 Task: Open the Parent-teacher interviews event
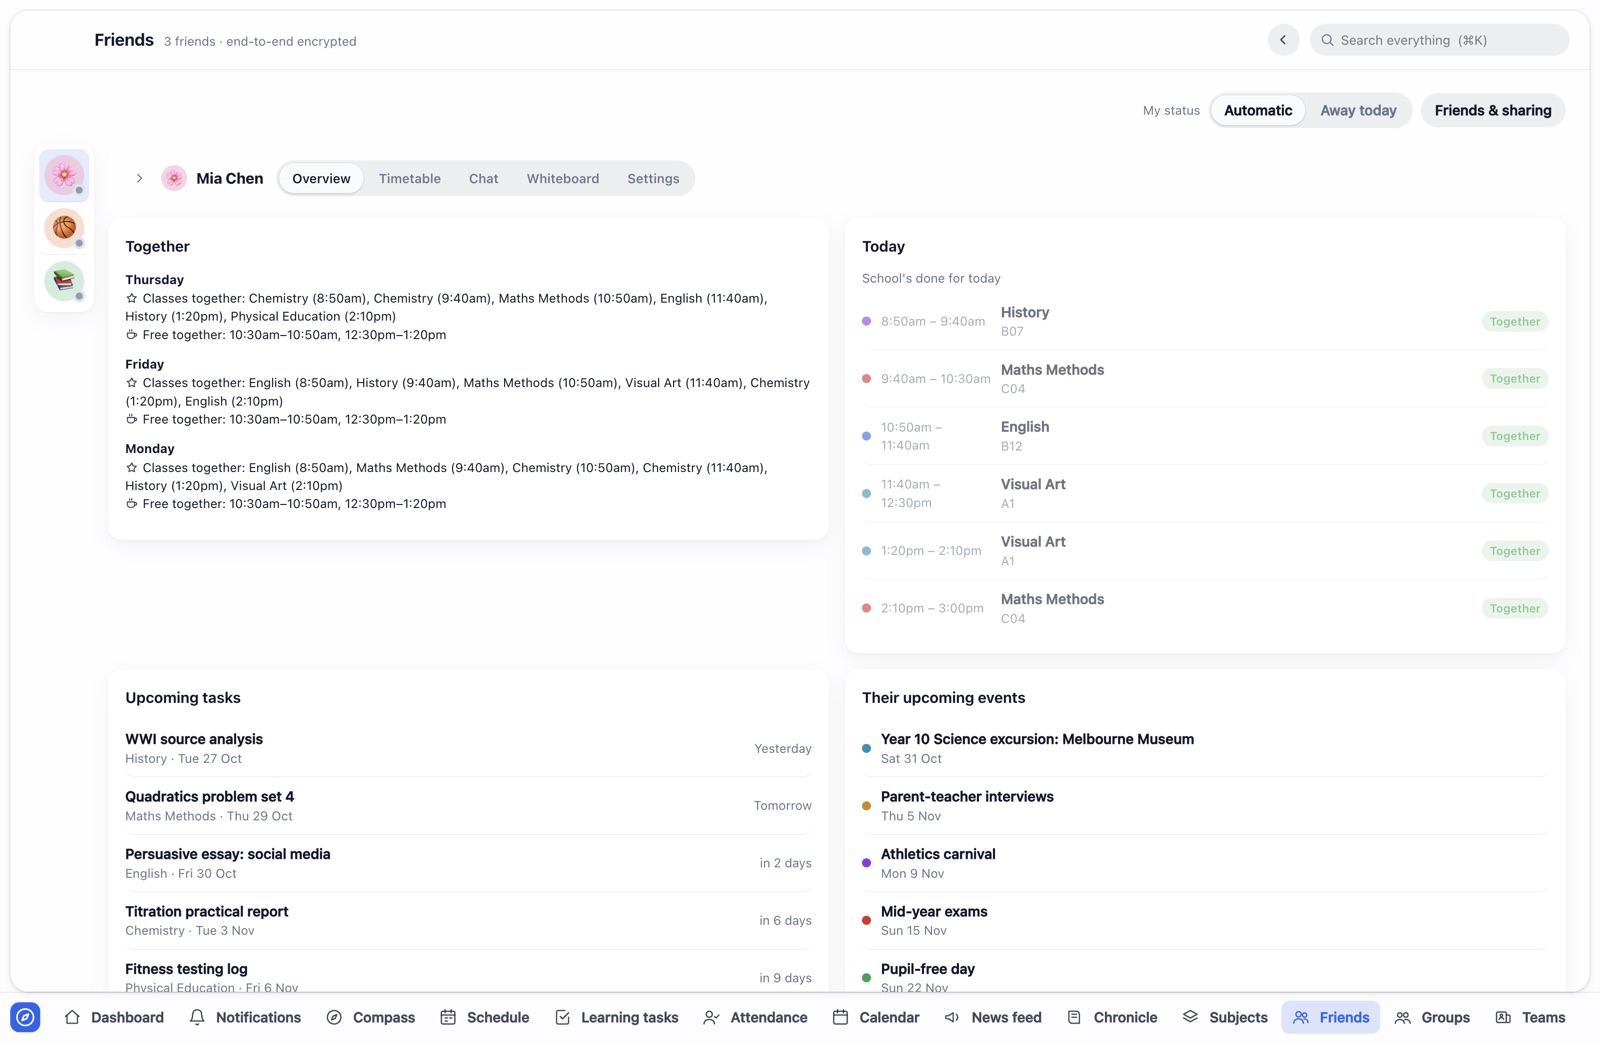click(1205, 806)
